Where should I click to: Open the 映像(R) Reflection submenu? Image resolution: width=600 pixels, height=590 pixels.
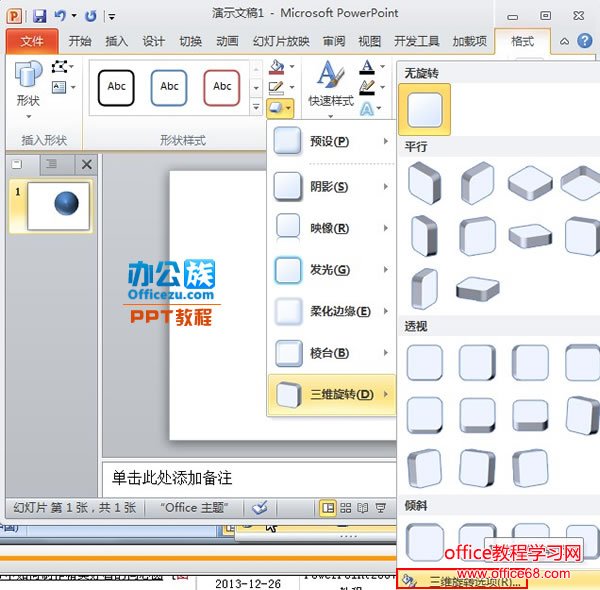pyautogui.click(x=331, y=228)
